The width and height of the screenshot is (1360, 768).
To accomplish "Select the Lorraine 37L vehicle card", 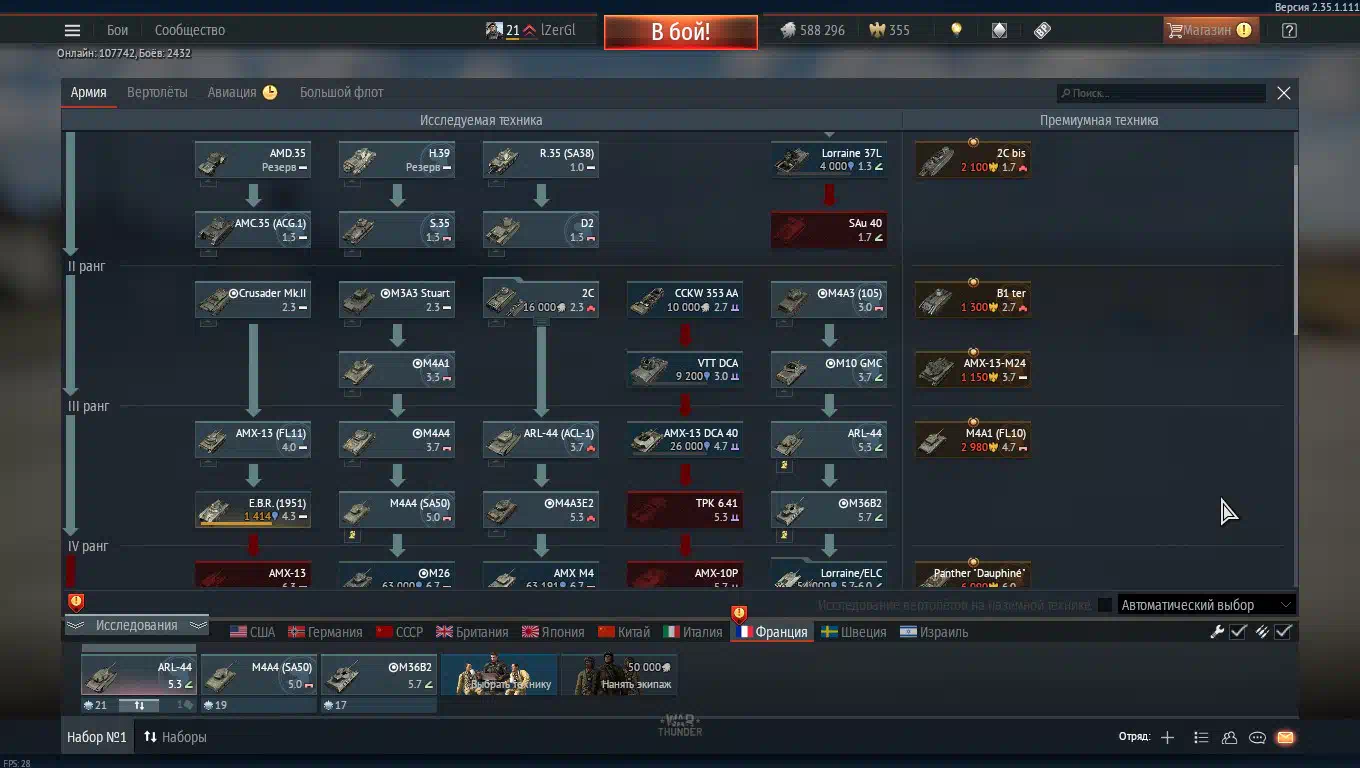I will click(829, 160).
